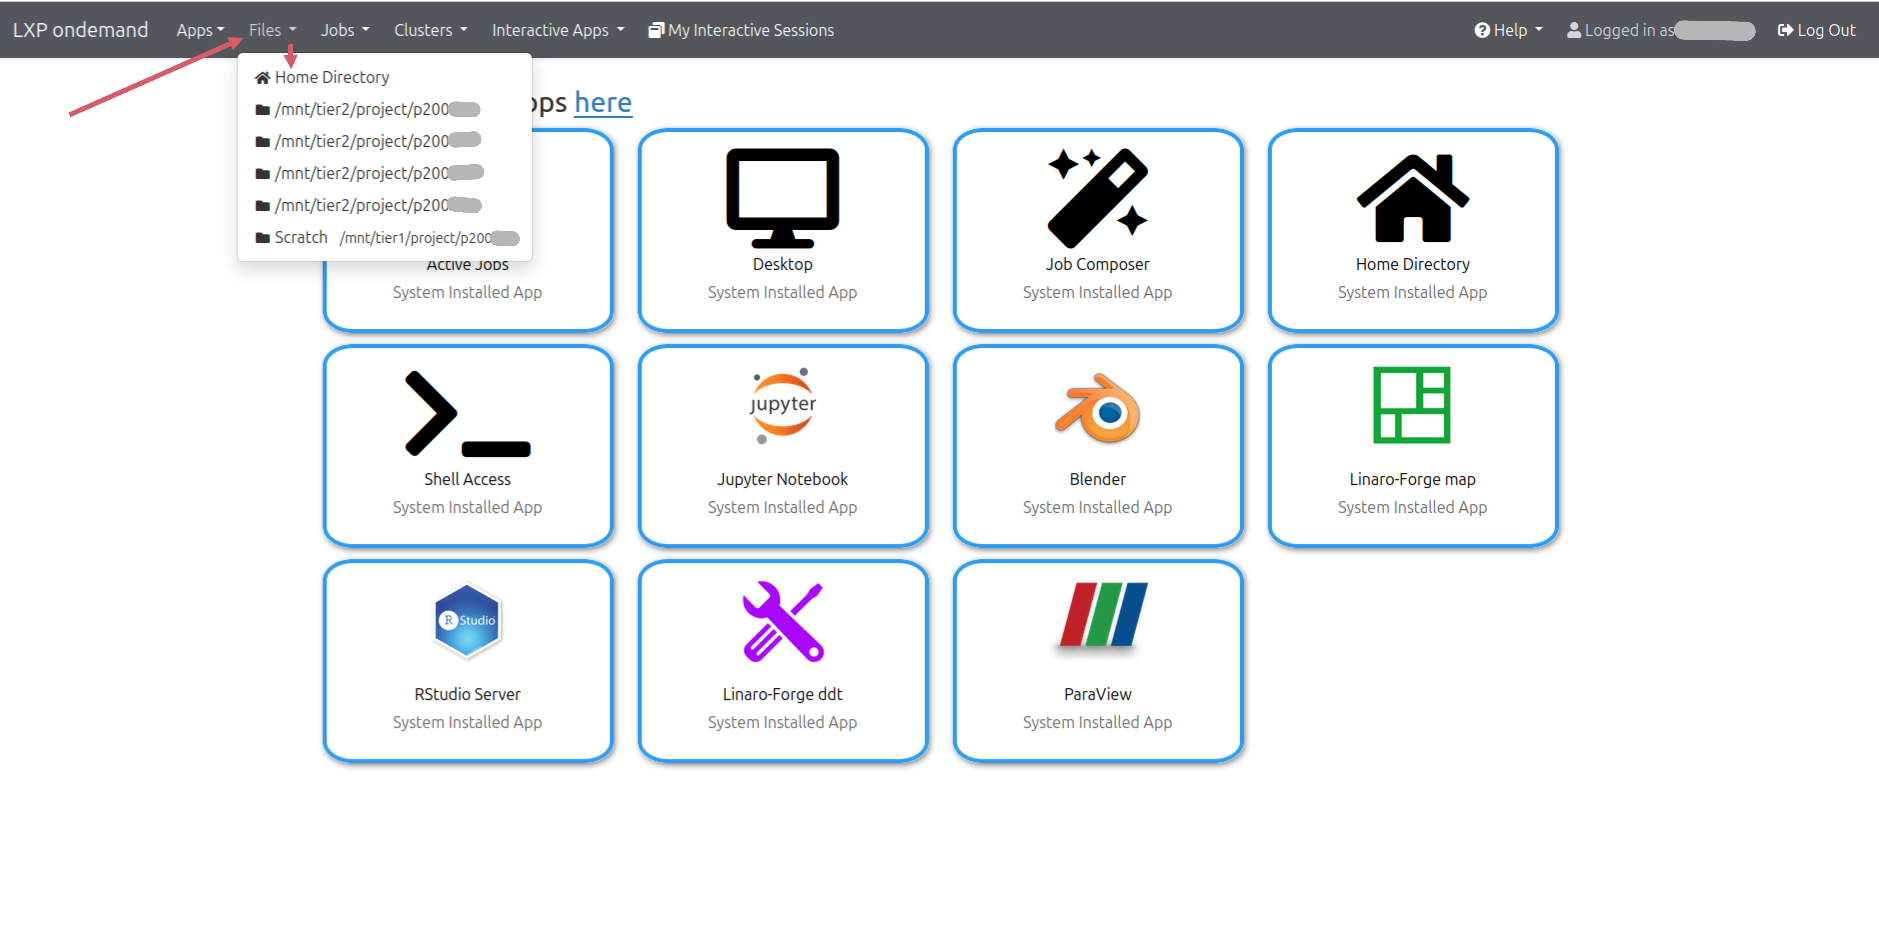Launch Job Composer magic wand icon
The width and height of the screenshot is (1879, 931).
click(x=1097, y=198)
